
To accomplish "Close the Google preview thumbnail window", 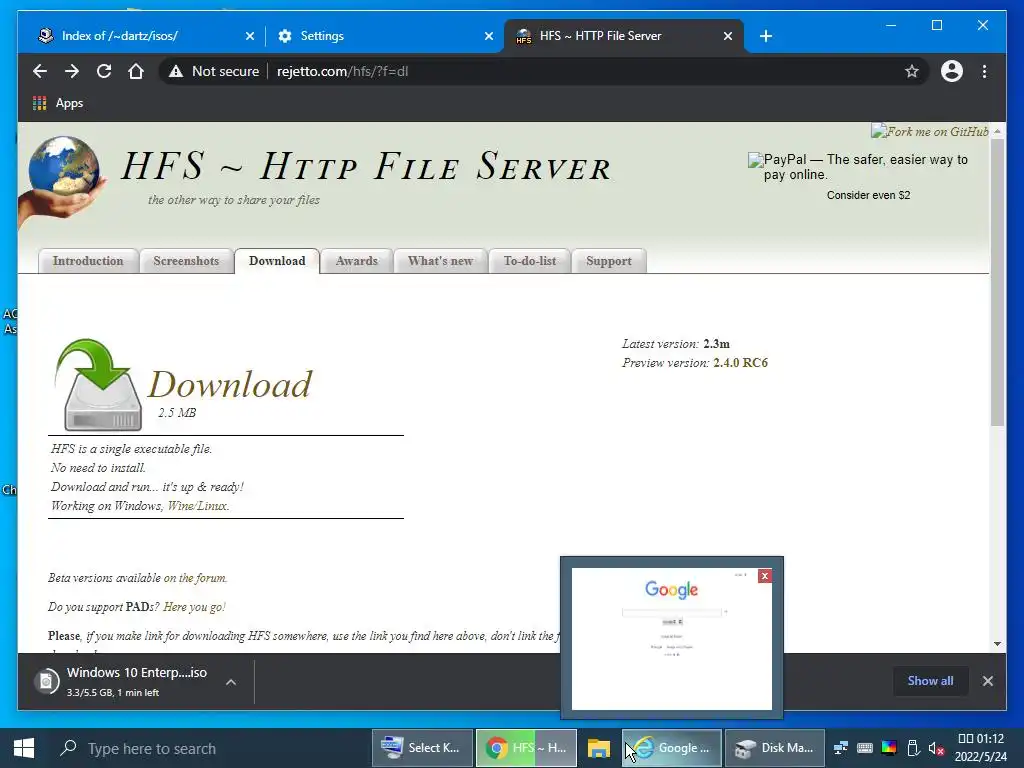I will tap(765, 576).
